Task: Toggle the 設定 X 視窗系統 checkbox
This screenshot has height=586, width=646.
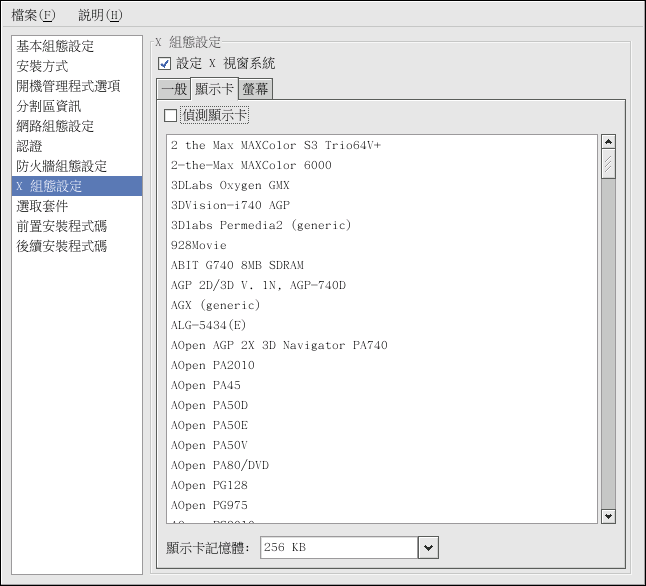Action: point(165,64)
